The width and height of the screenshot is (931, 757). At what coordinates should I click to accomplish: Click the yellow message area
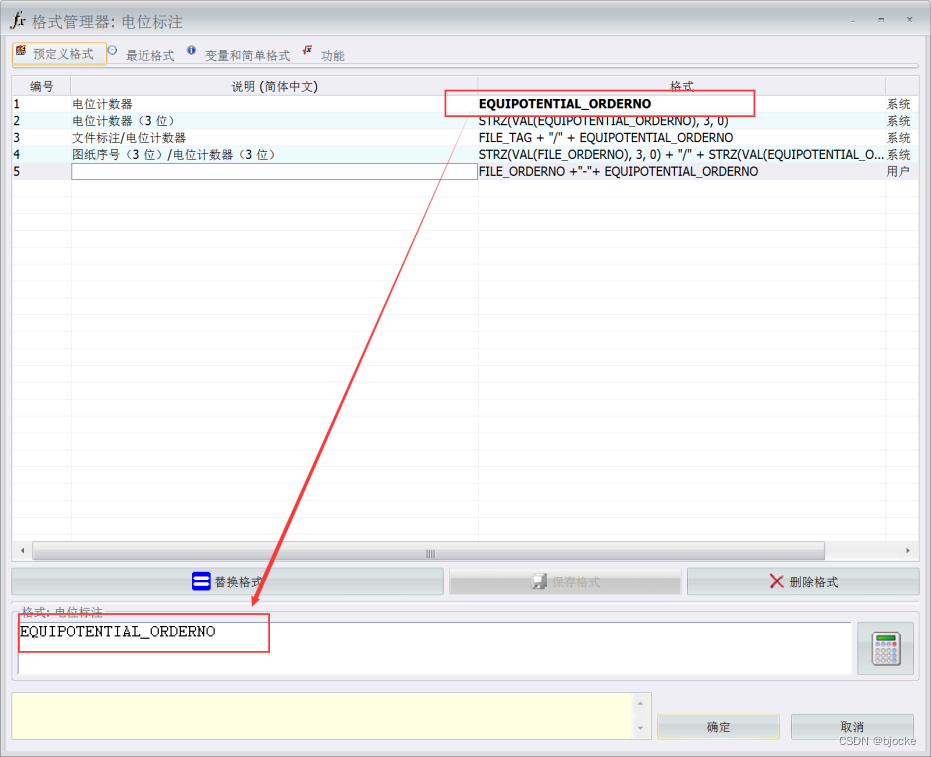322,716
